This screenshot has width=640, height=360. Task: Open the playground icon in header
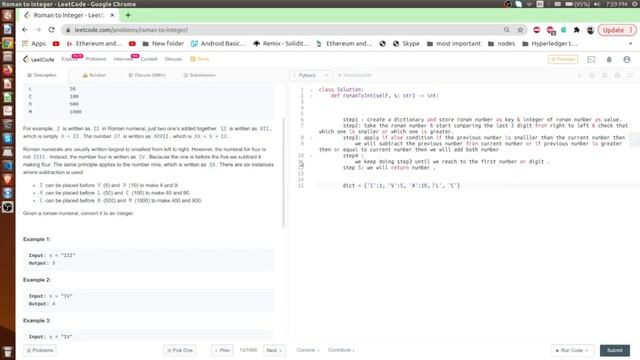point(591,60)
